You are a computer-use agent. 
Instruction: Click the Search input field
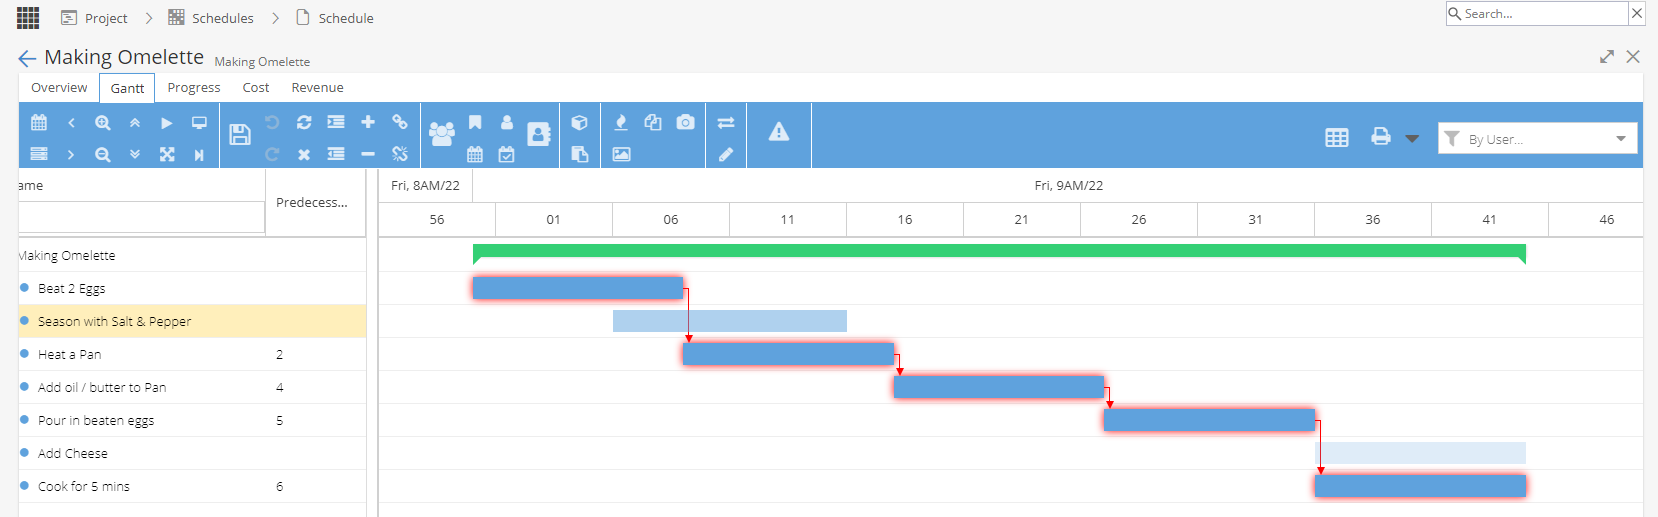1537,14
